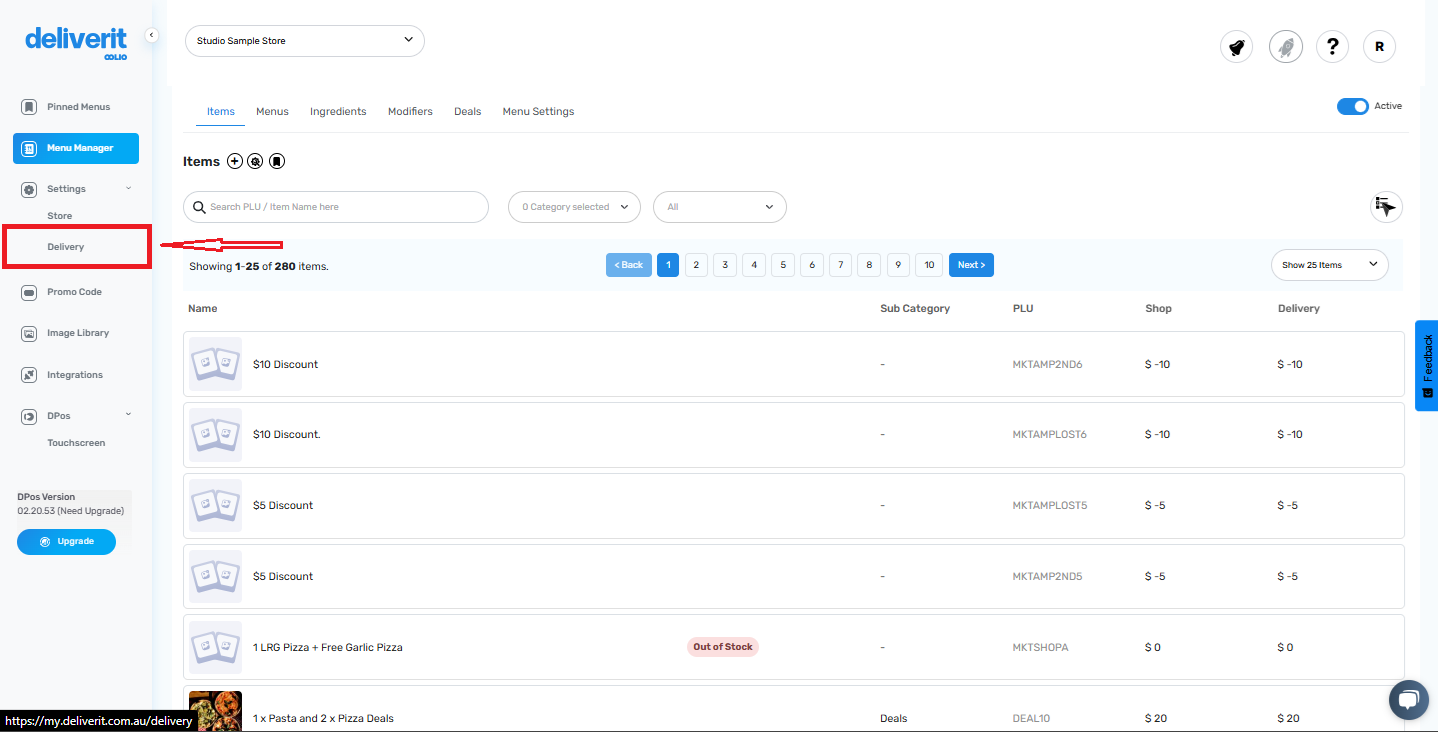Open the Store Sample Store selector dropdown
Viewport: 1438px width, 732px height.
point(304,41)
